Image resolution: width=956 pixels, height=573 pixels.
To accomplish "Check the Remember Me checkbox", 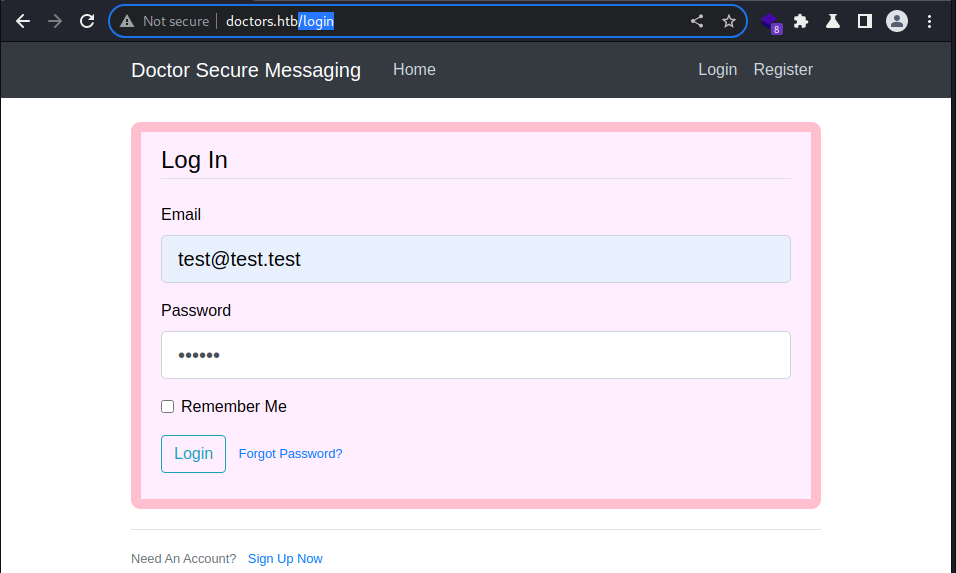I will pos(168,407).
